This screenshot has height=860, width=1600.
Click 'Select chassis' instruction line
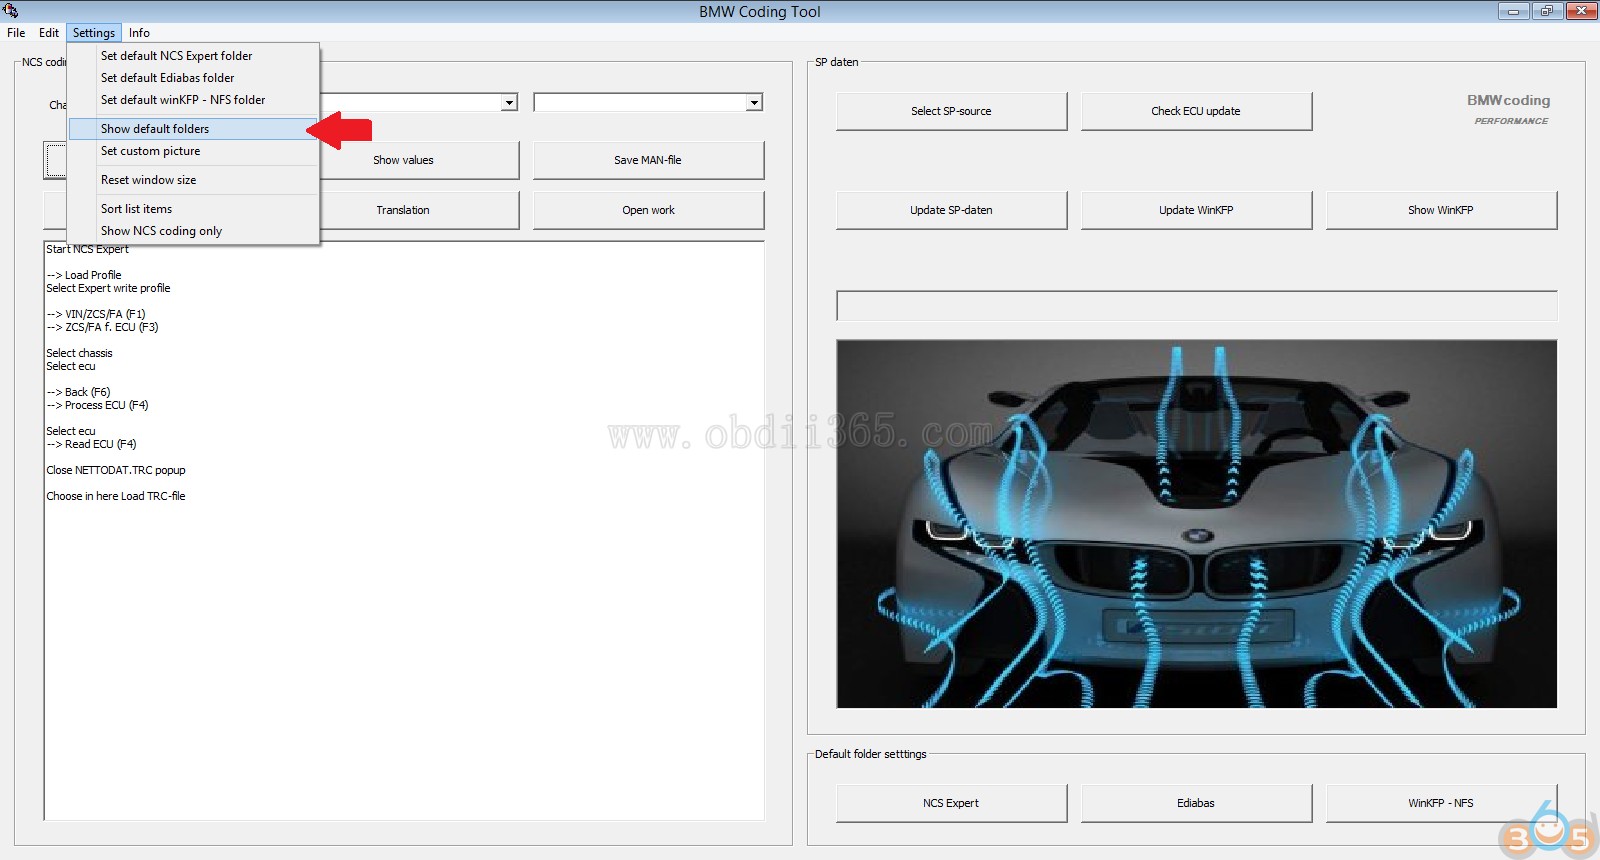pos(79,353)
